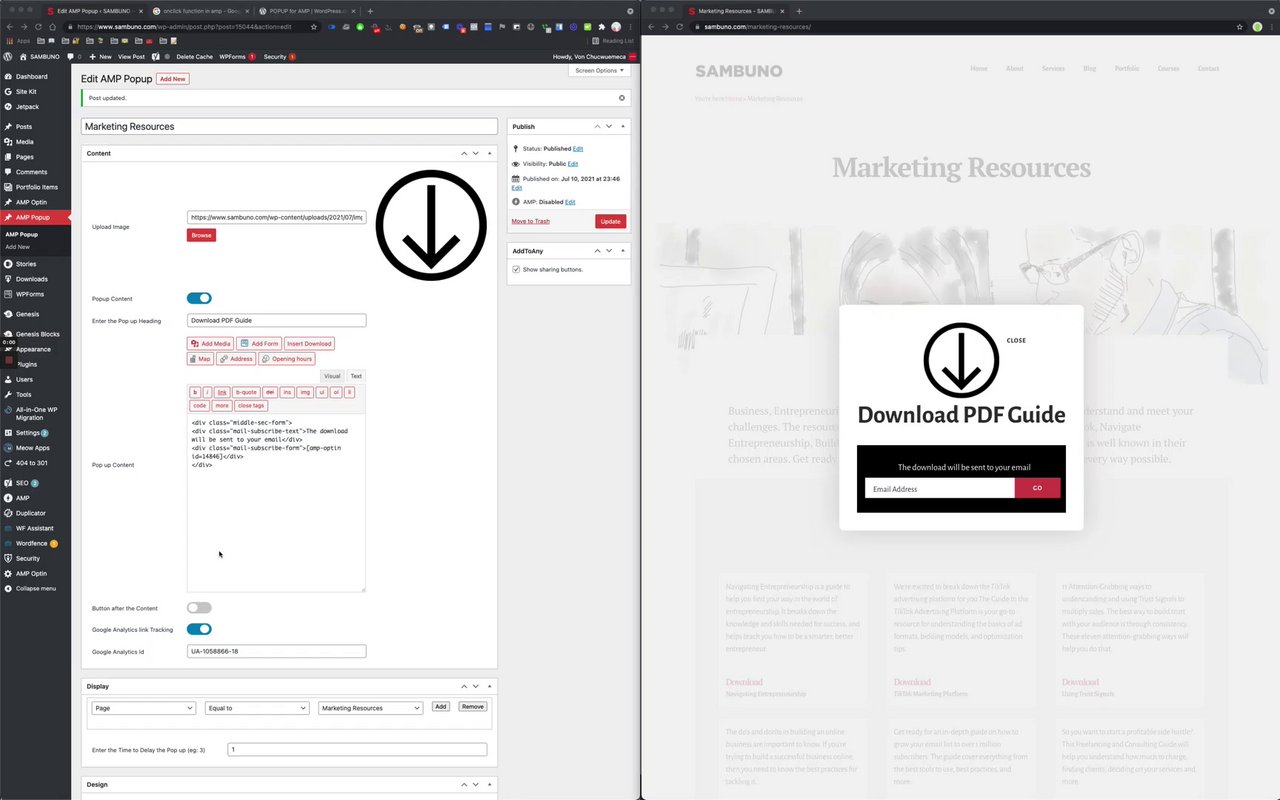
Task: Click Add New button beside page title
Action: (172, 79)
